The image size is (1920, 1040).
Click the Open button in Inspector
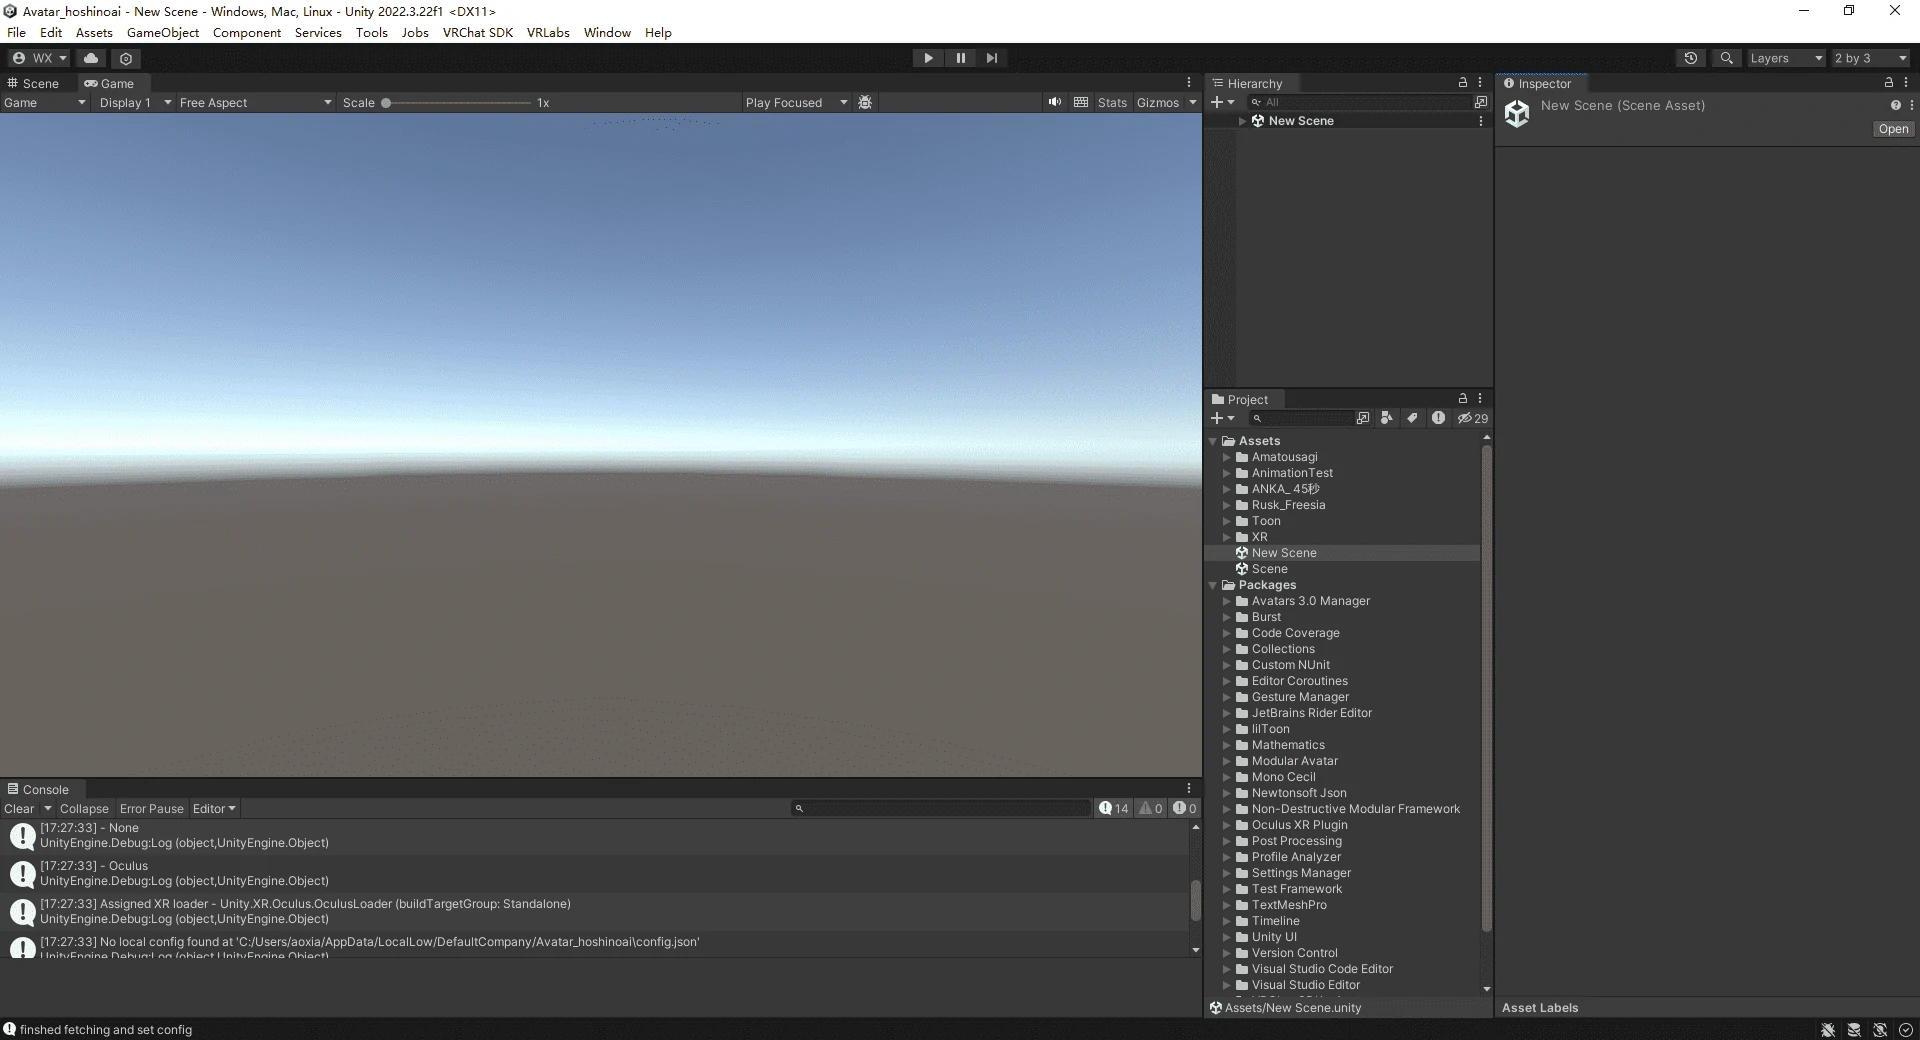[1892, 129]
